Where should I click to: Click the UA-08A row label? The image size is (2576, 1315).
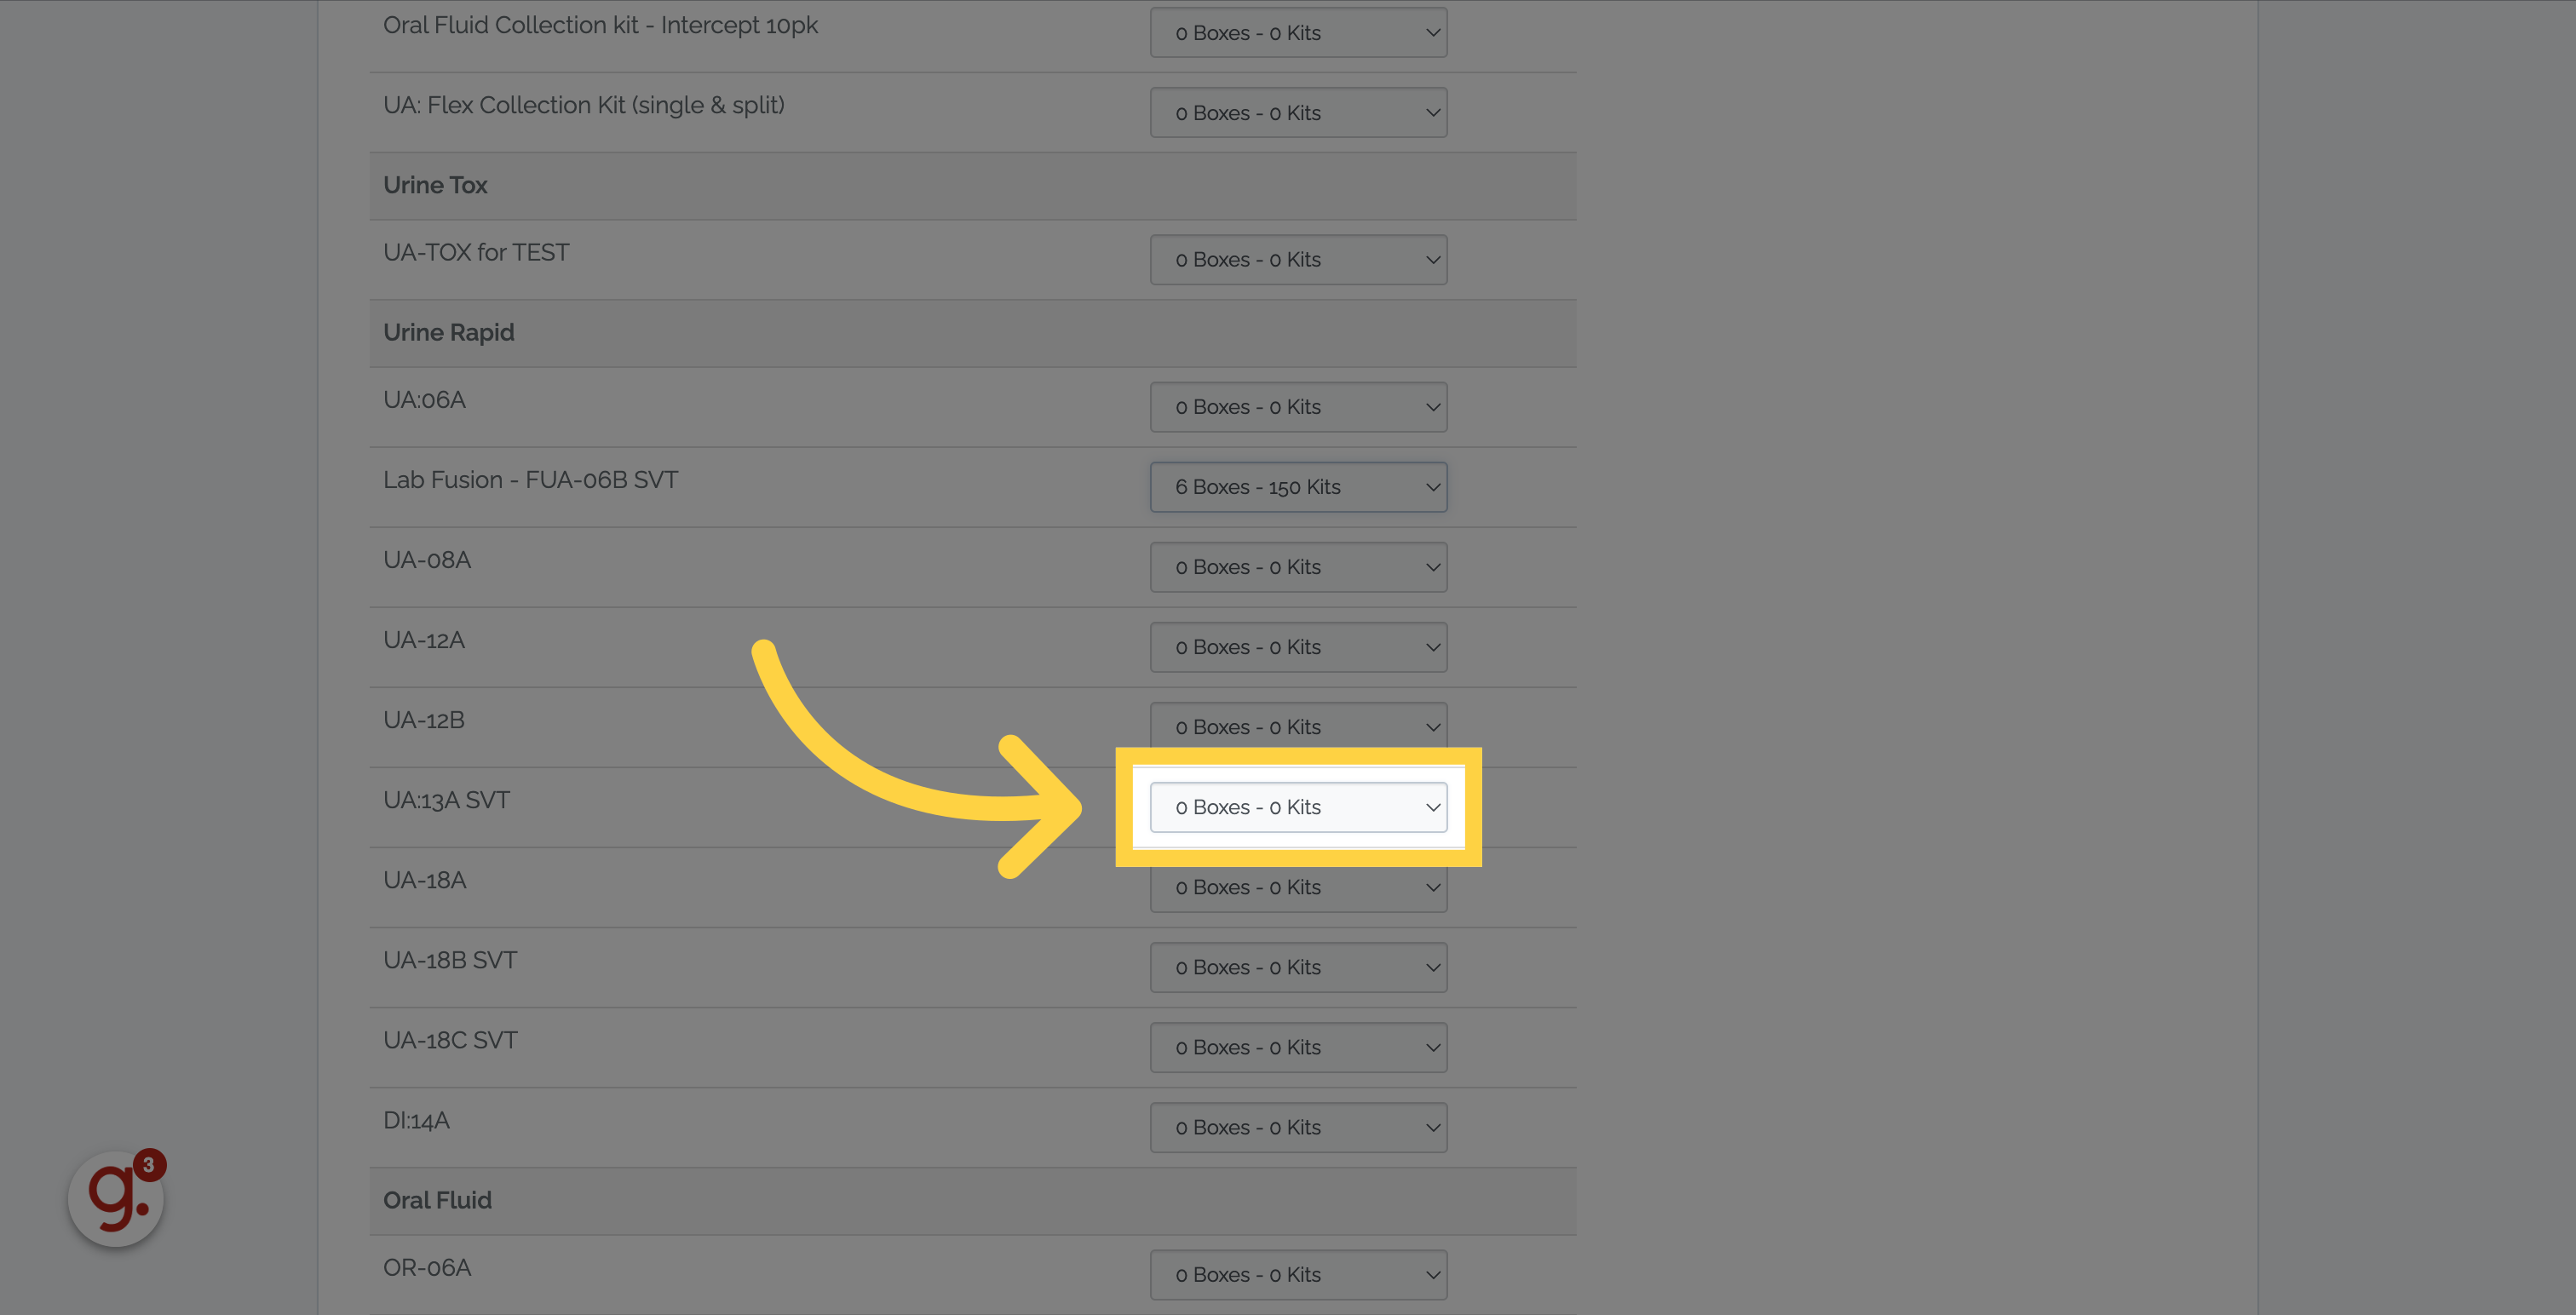click(427, 560)
